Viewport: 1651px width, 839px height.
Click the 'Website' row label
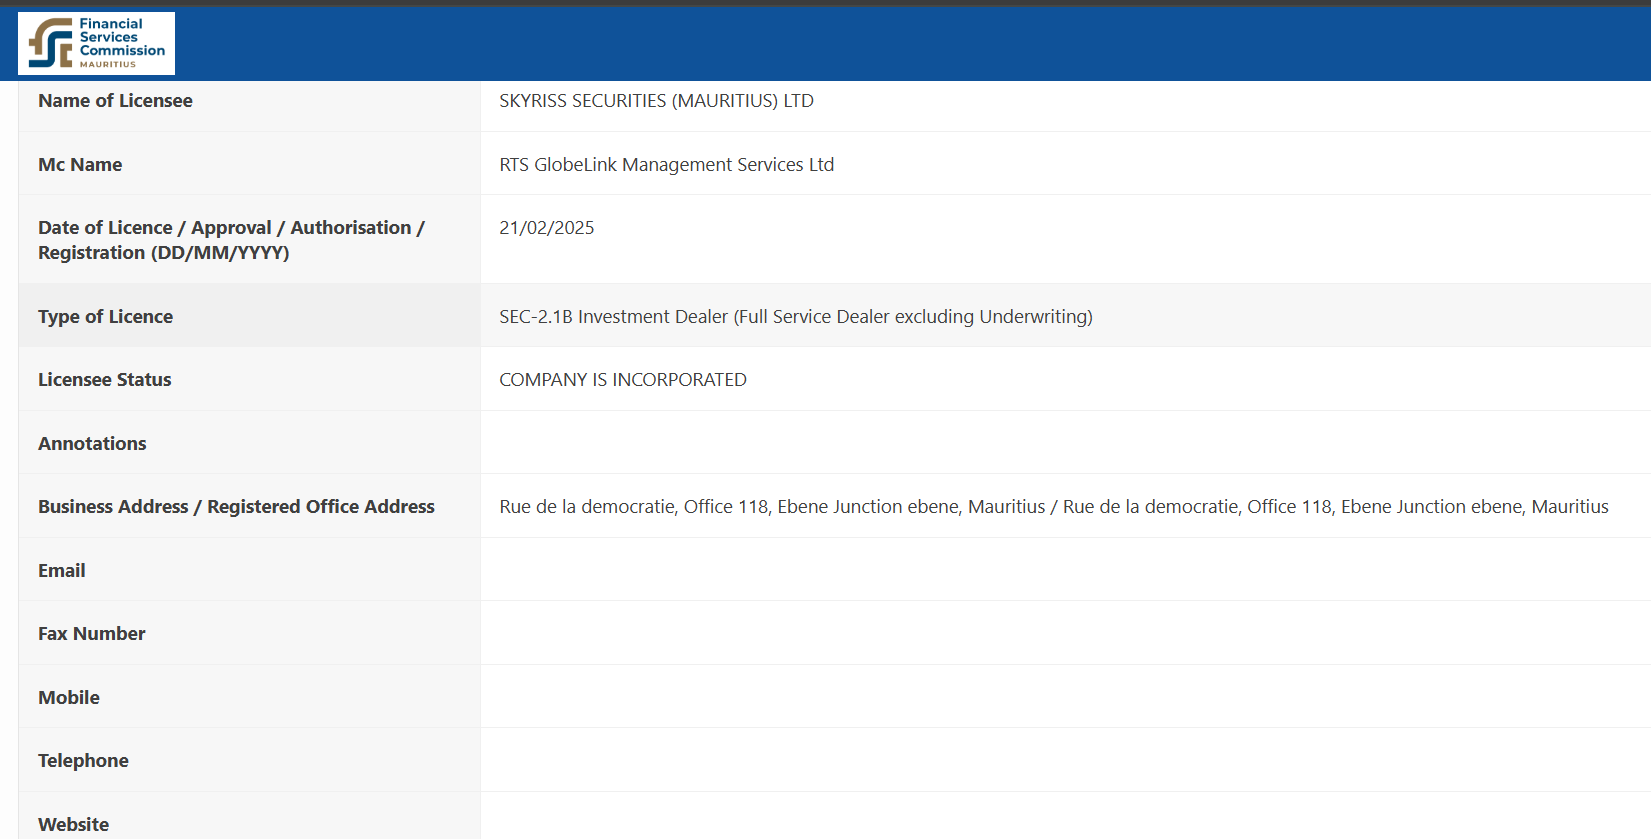(x=73, y=825)
